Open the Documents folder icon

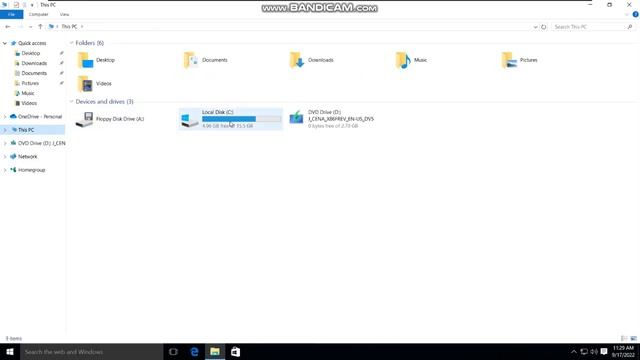[191, 60]
